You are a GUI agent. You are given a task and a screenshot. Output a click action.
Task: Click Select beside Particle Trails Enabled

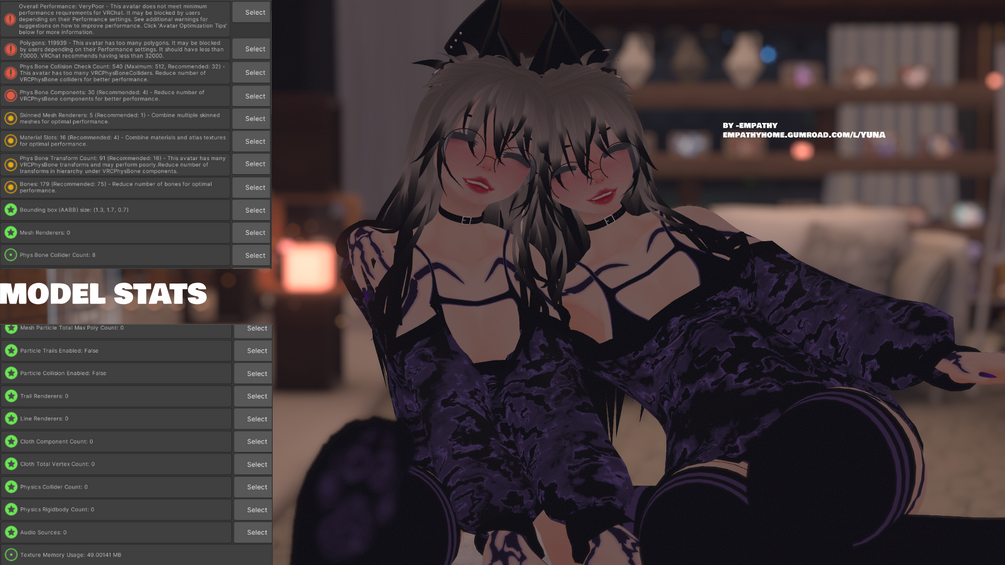point(253,350)
